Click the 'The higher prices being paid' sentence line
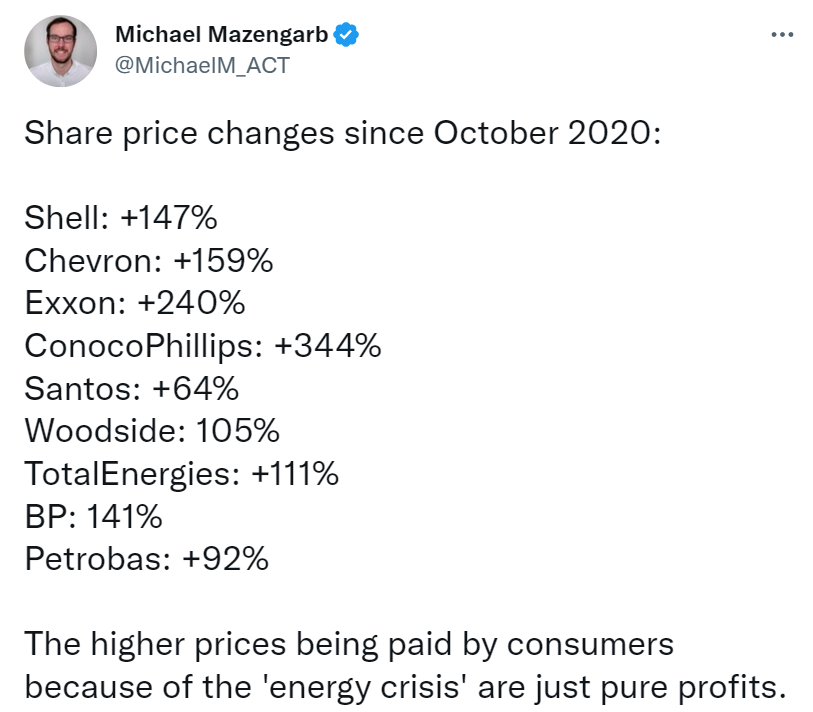The width and height of the screenshot is (813, 712). tap(349, 646)
